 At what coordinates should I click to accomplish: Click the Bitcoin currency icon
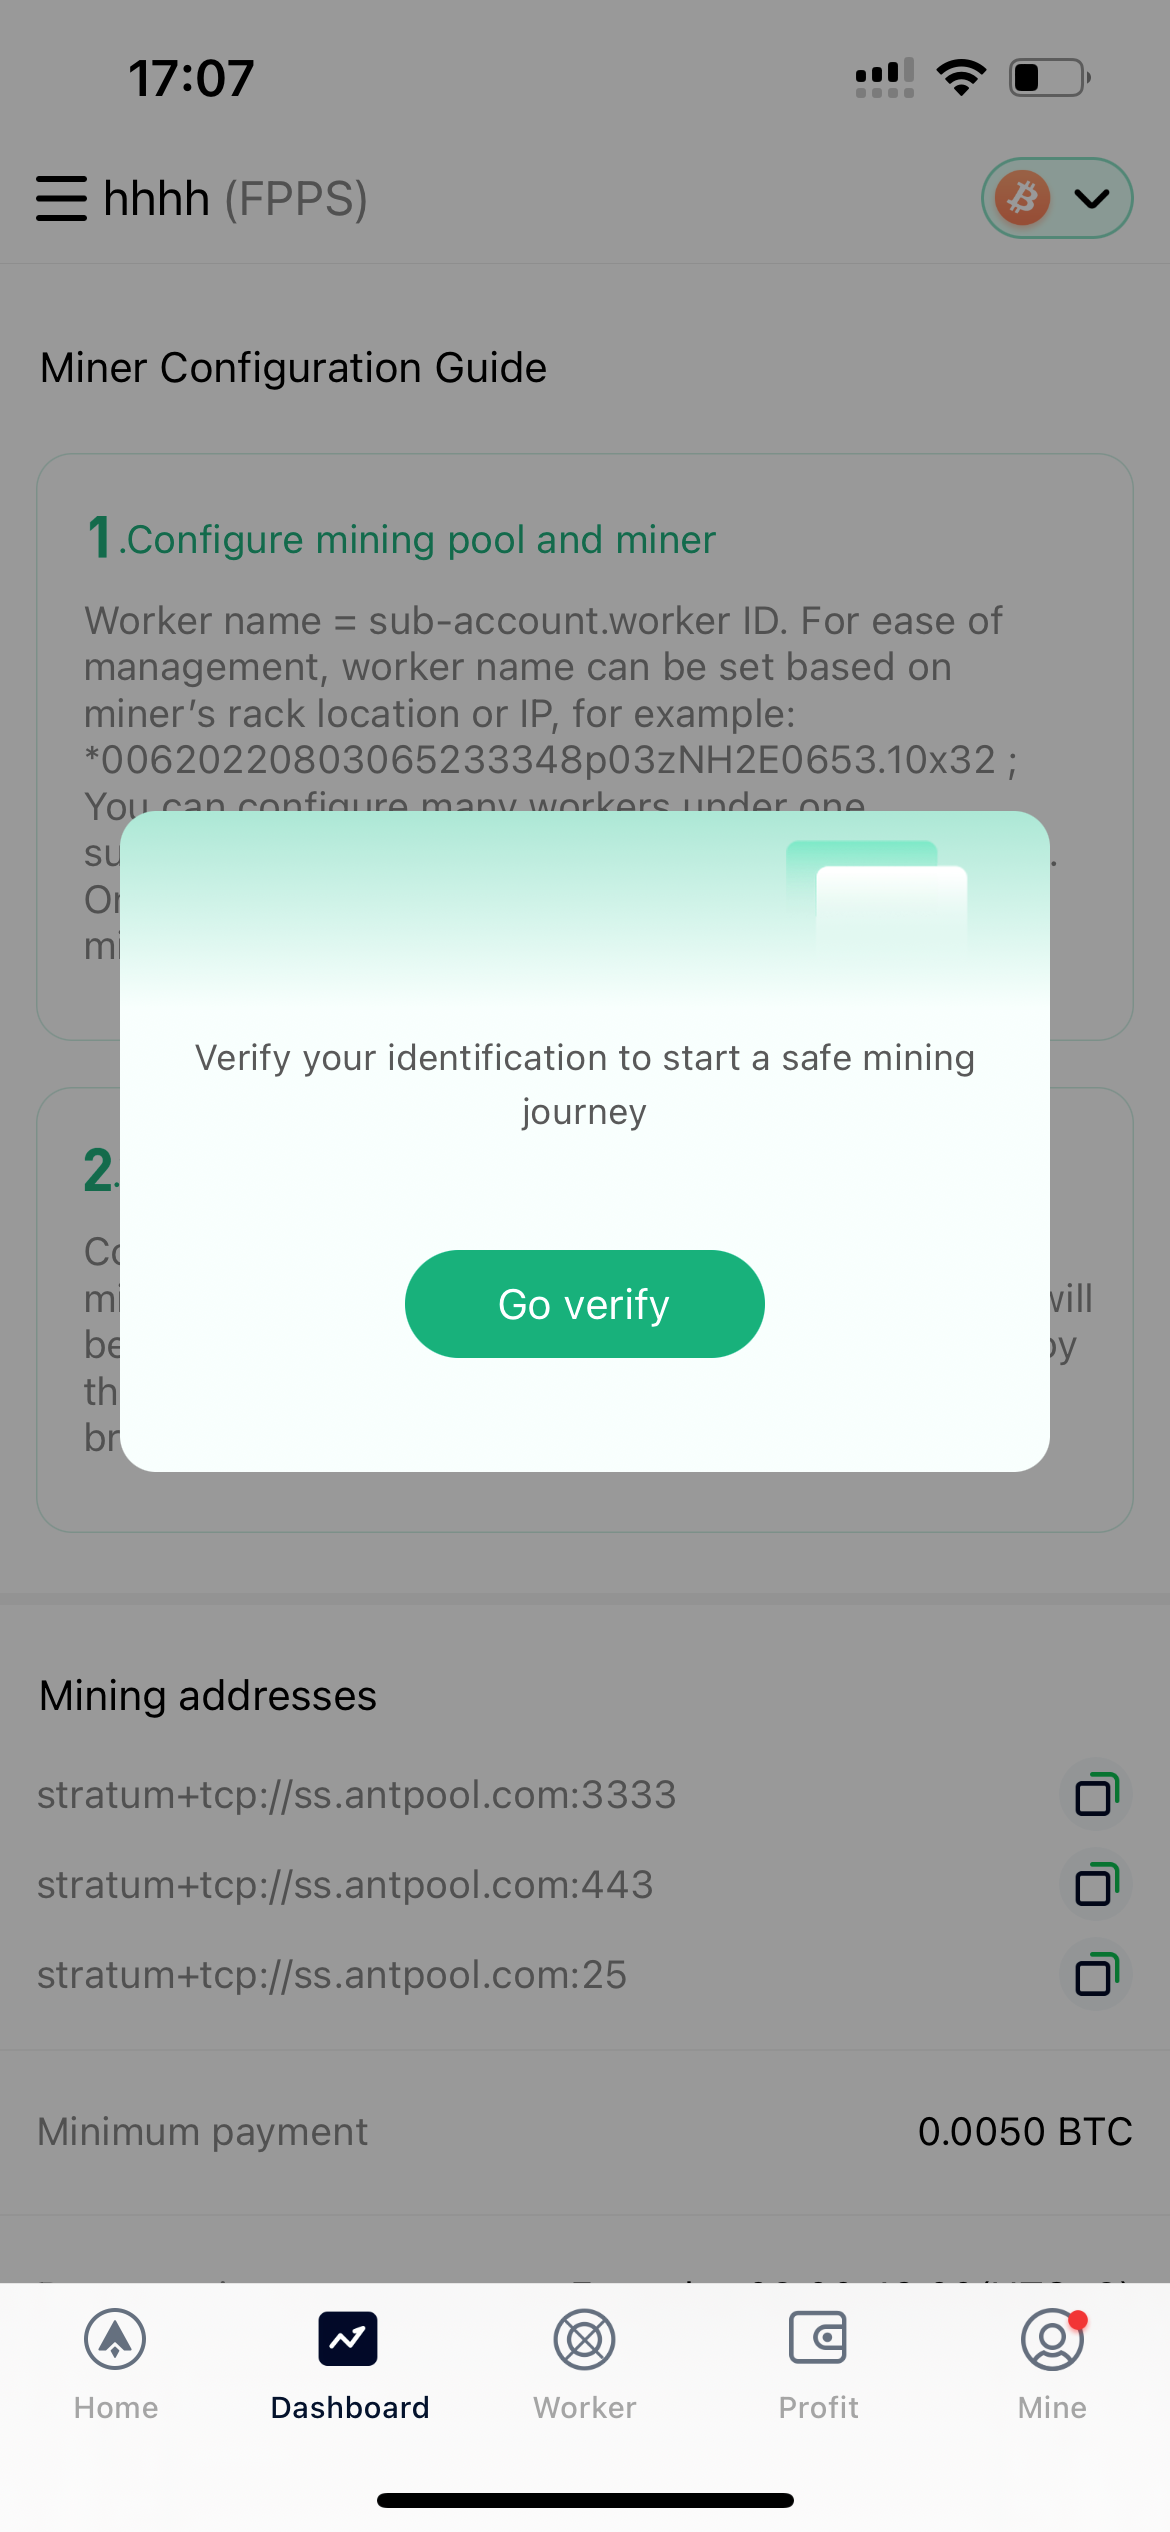pyautogui.click(x=1021, y=198)
